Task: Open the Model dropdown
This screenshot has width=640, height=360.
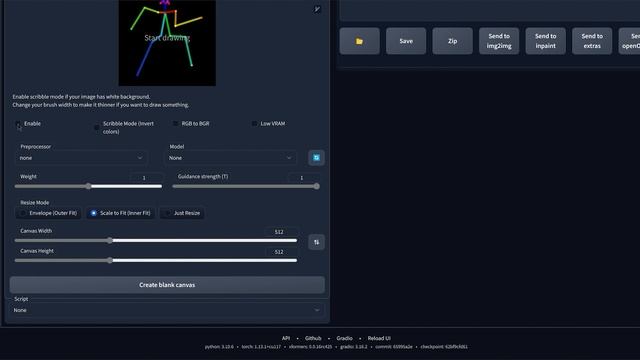Action: (x=230, y=158)
